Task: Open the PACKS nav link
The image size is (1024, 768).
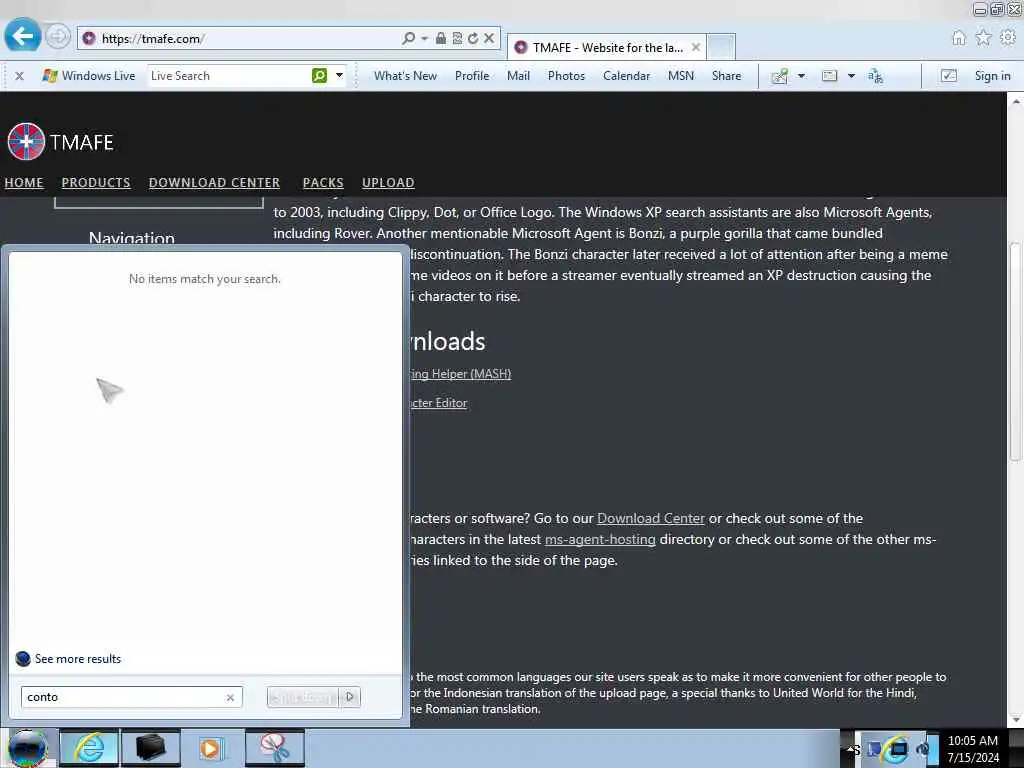Action: pos(323,183)
